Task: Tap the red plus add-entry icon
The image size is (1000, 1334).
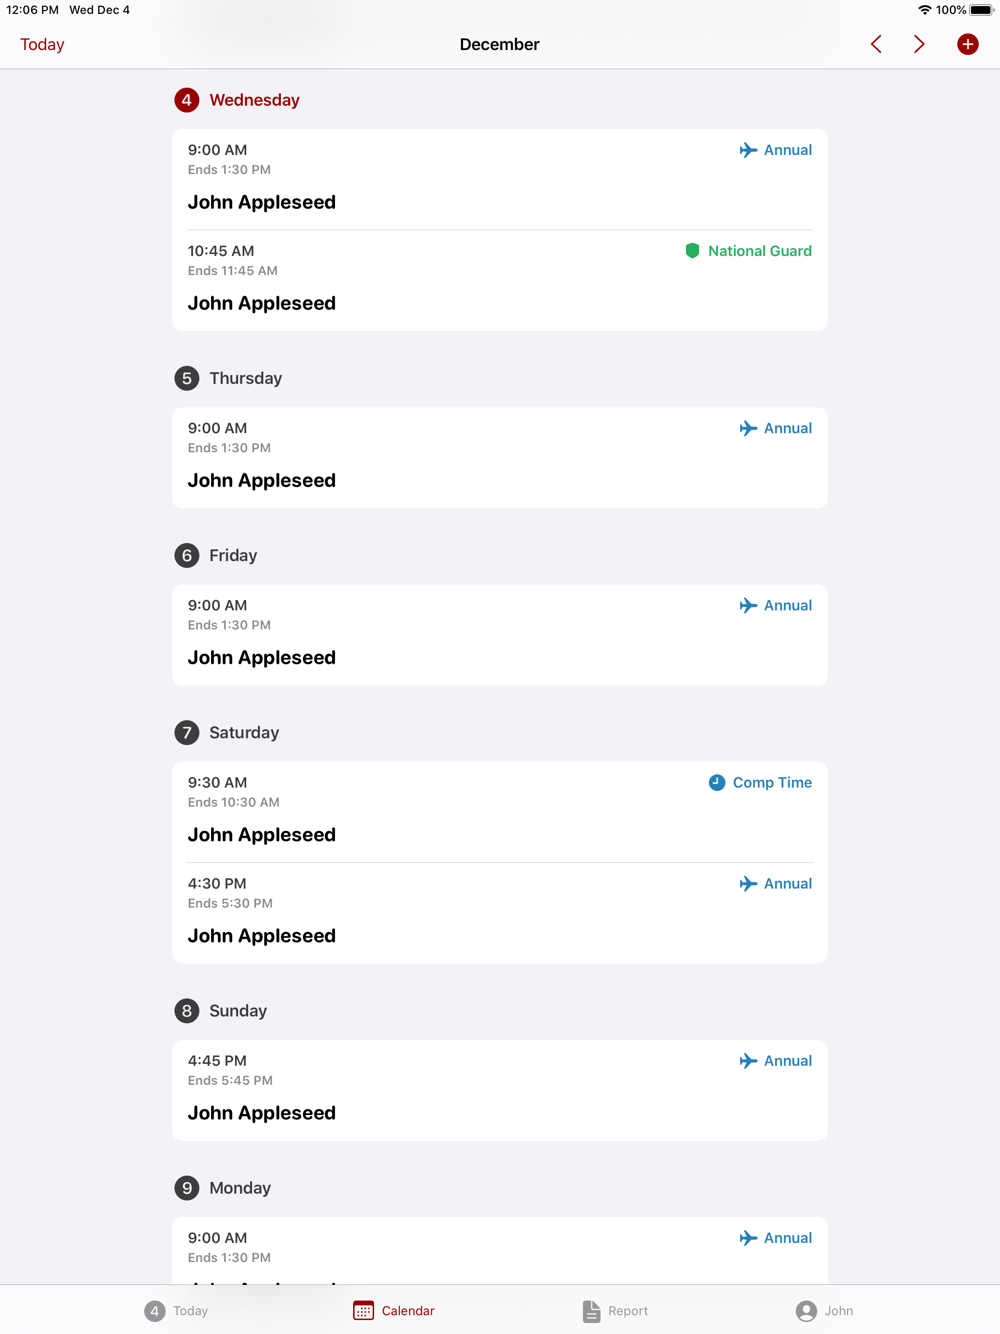Action: [967, 44]
